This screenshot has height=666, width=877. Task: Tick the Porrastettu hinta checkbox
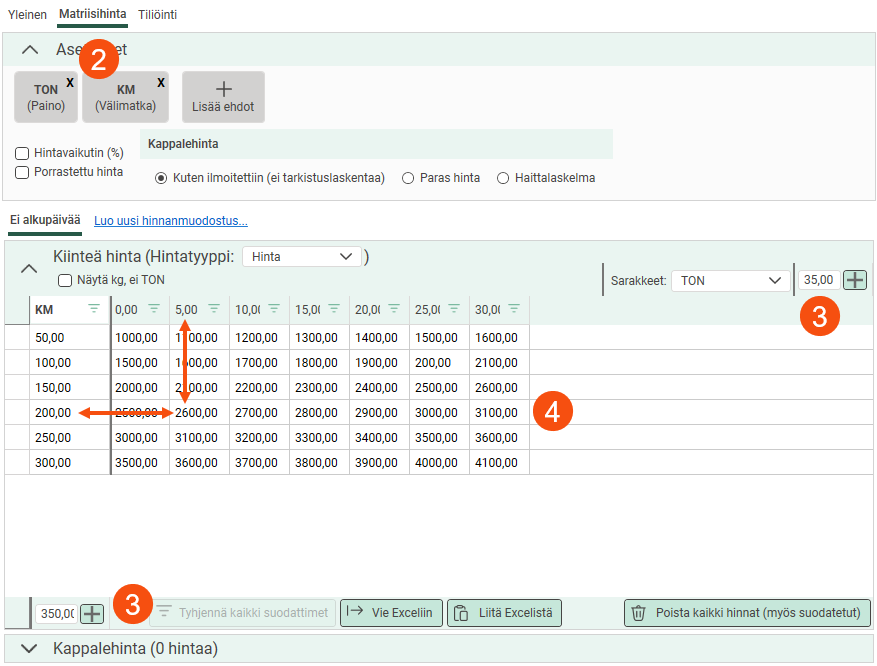point(22,172)
